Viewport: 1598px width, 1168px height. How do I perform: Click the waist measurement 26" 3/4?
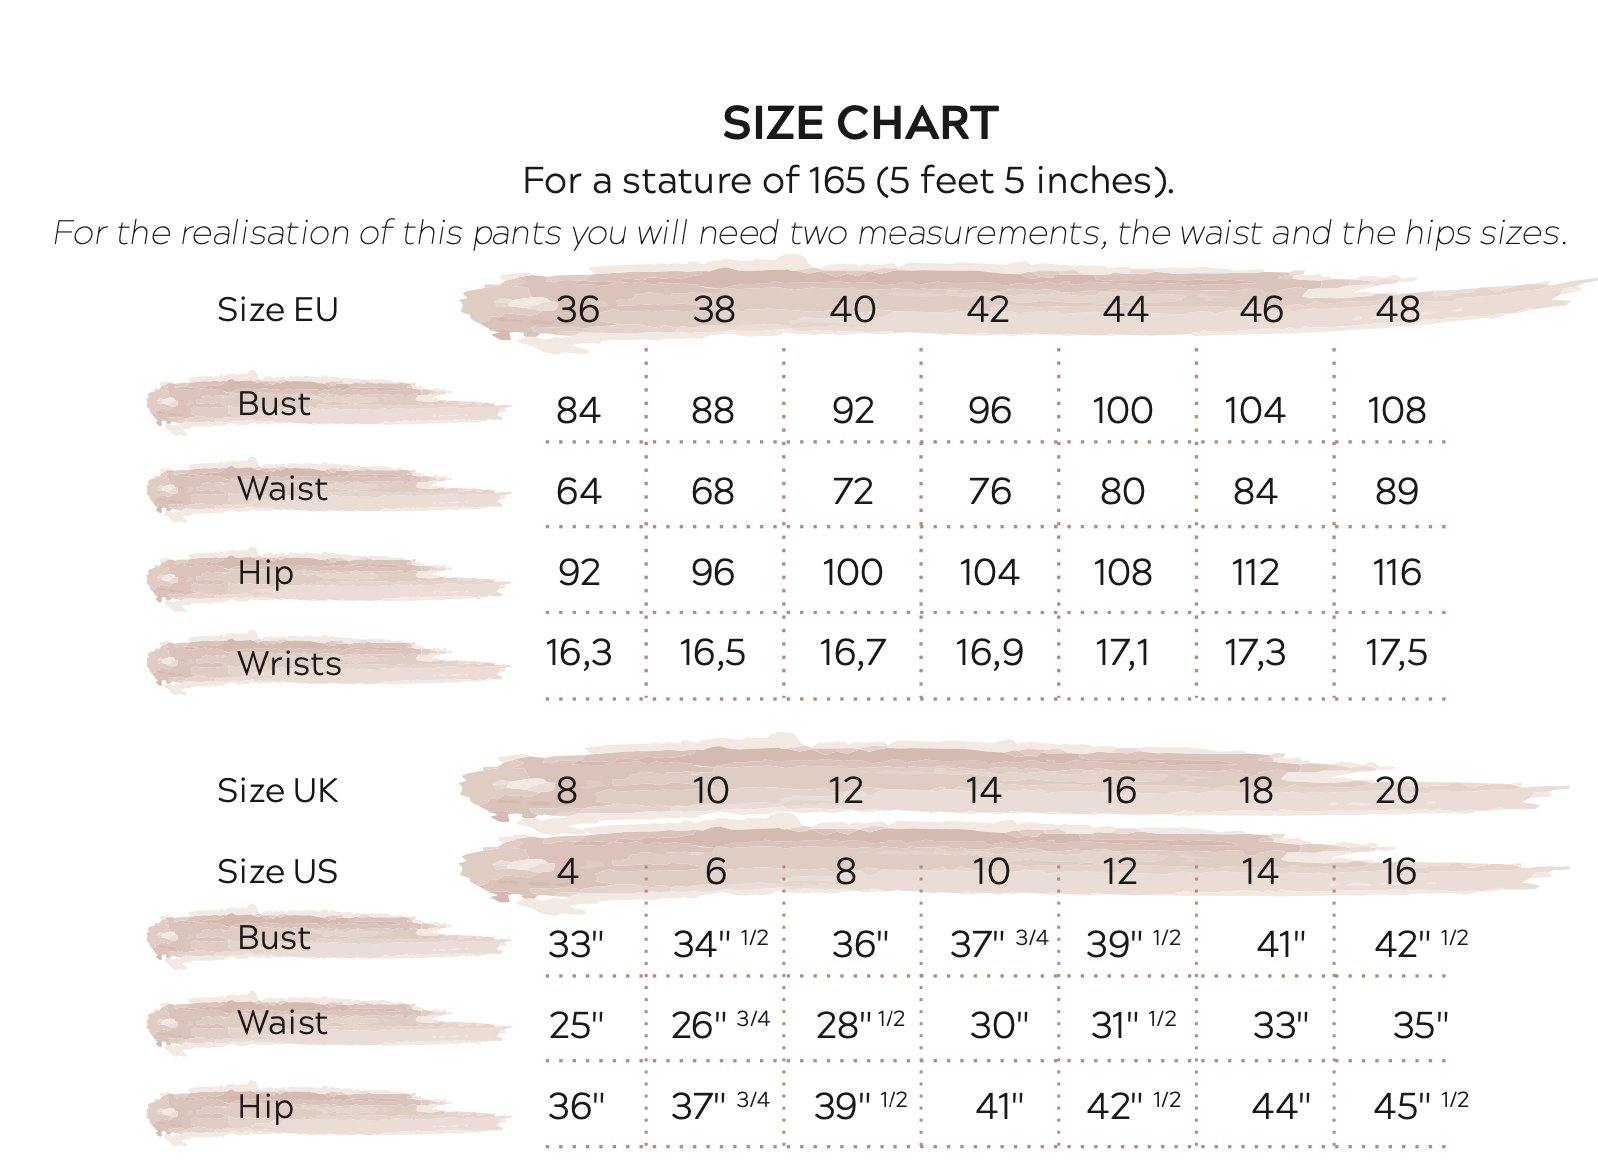(720, 1025)
